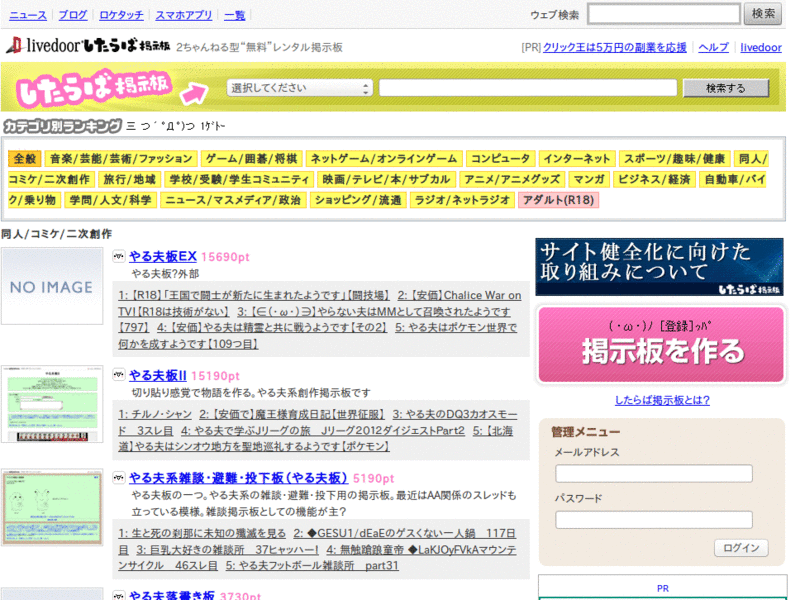Image resolution: width=800 pixels, height=600 pixels.
Task: Click the 15690pt score text
Action: [226, 257]
